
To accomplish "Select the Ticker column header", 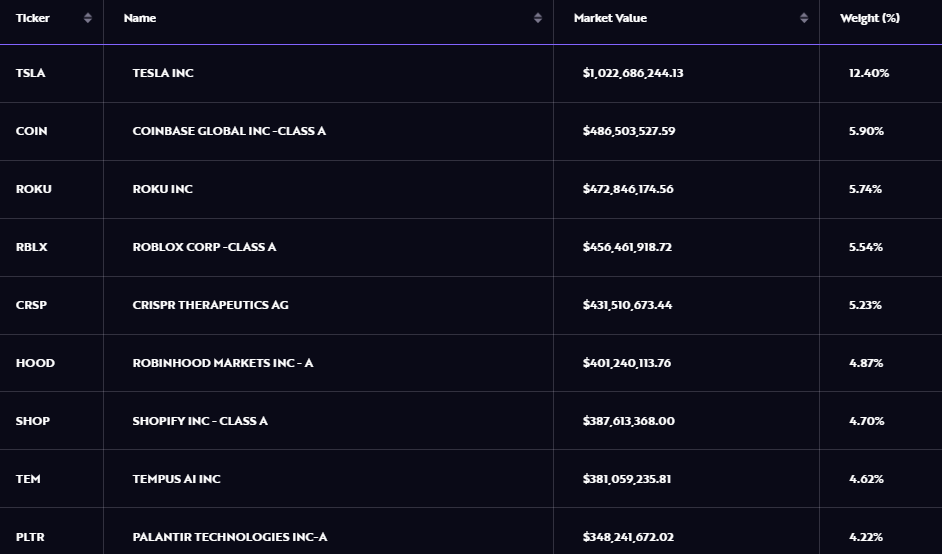I will coord(32,18).
